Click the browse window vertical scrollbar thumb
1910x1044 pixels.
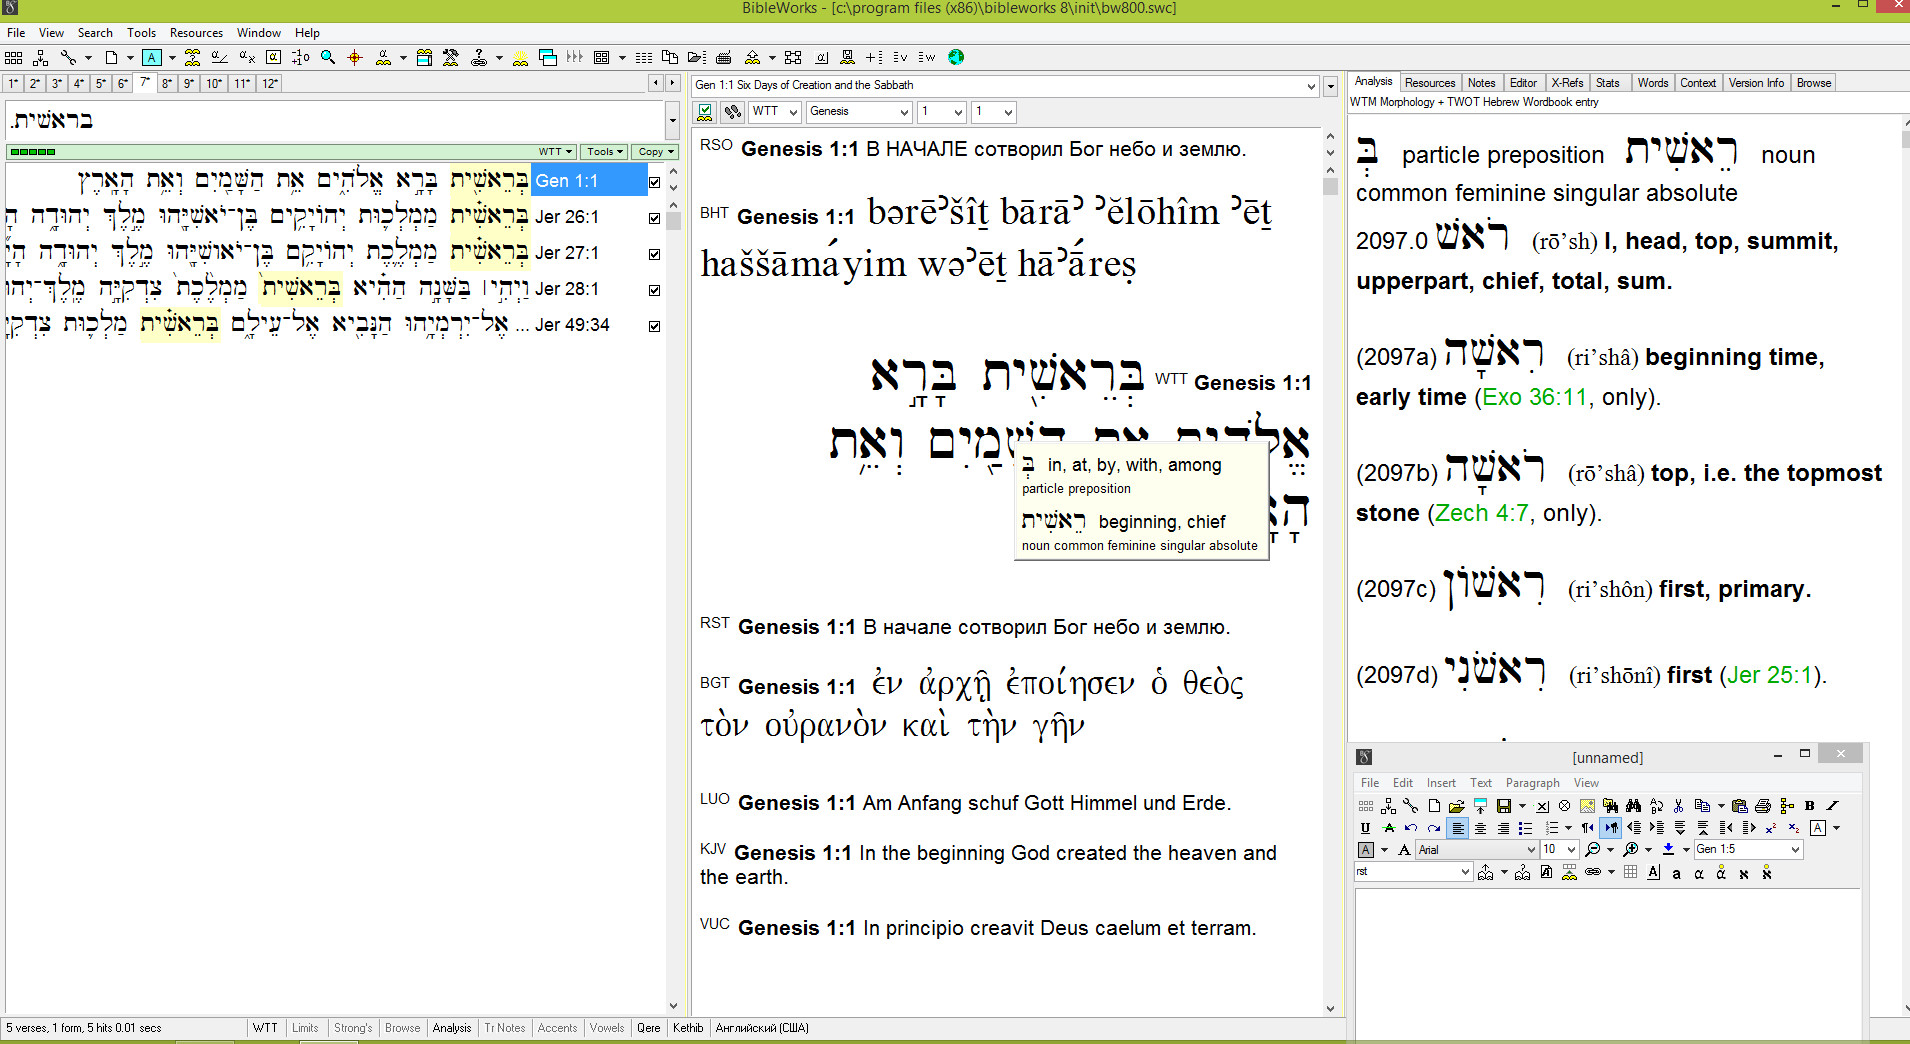tap(1330, 186)
